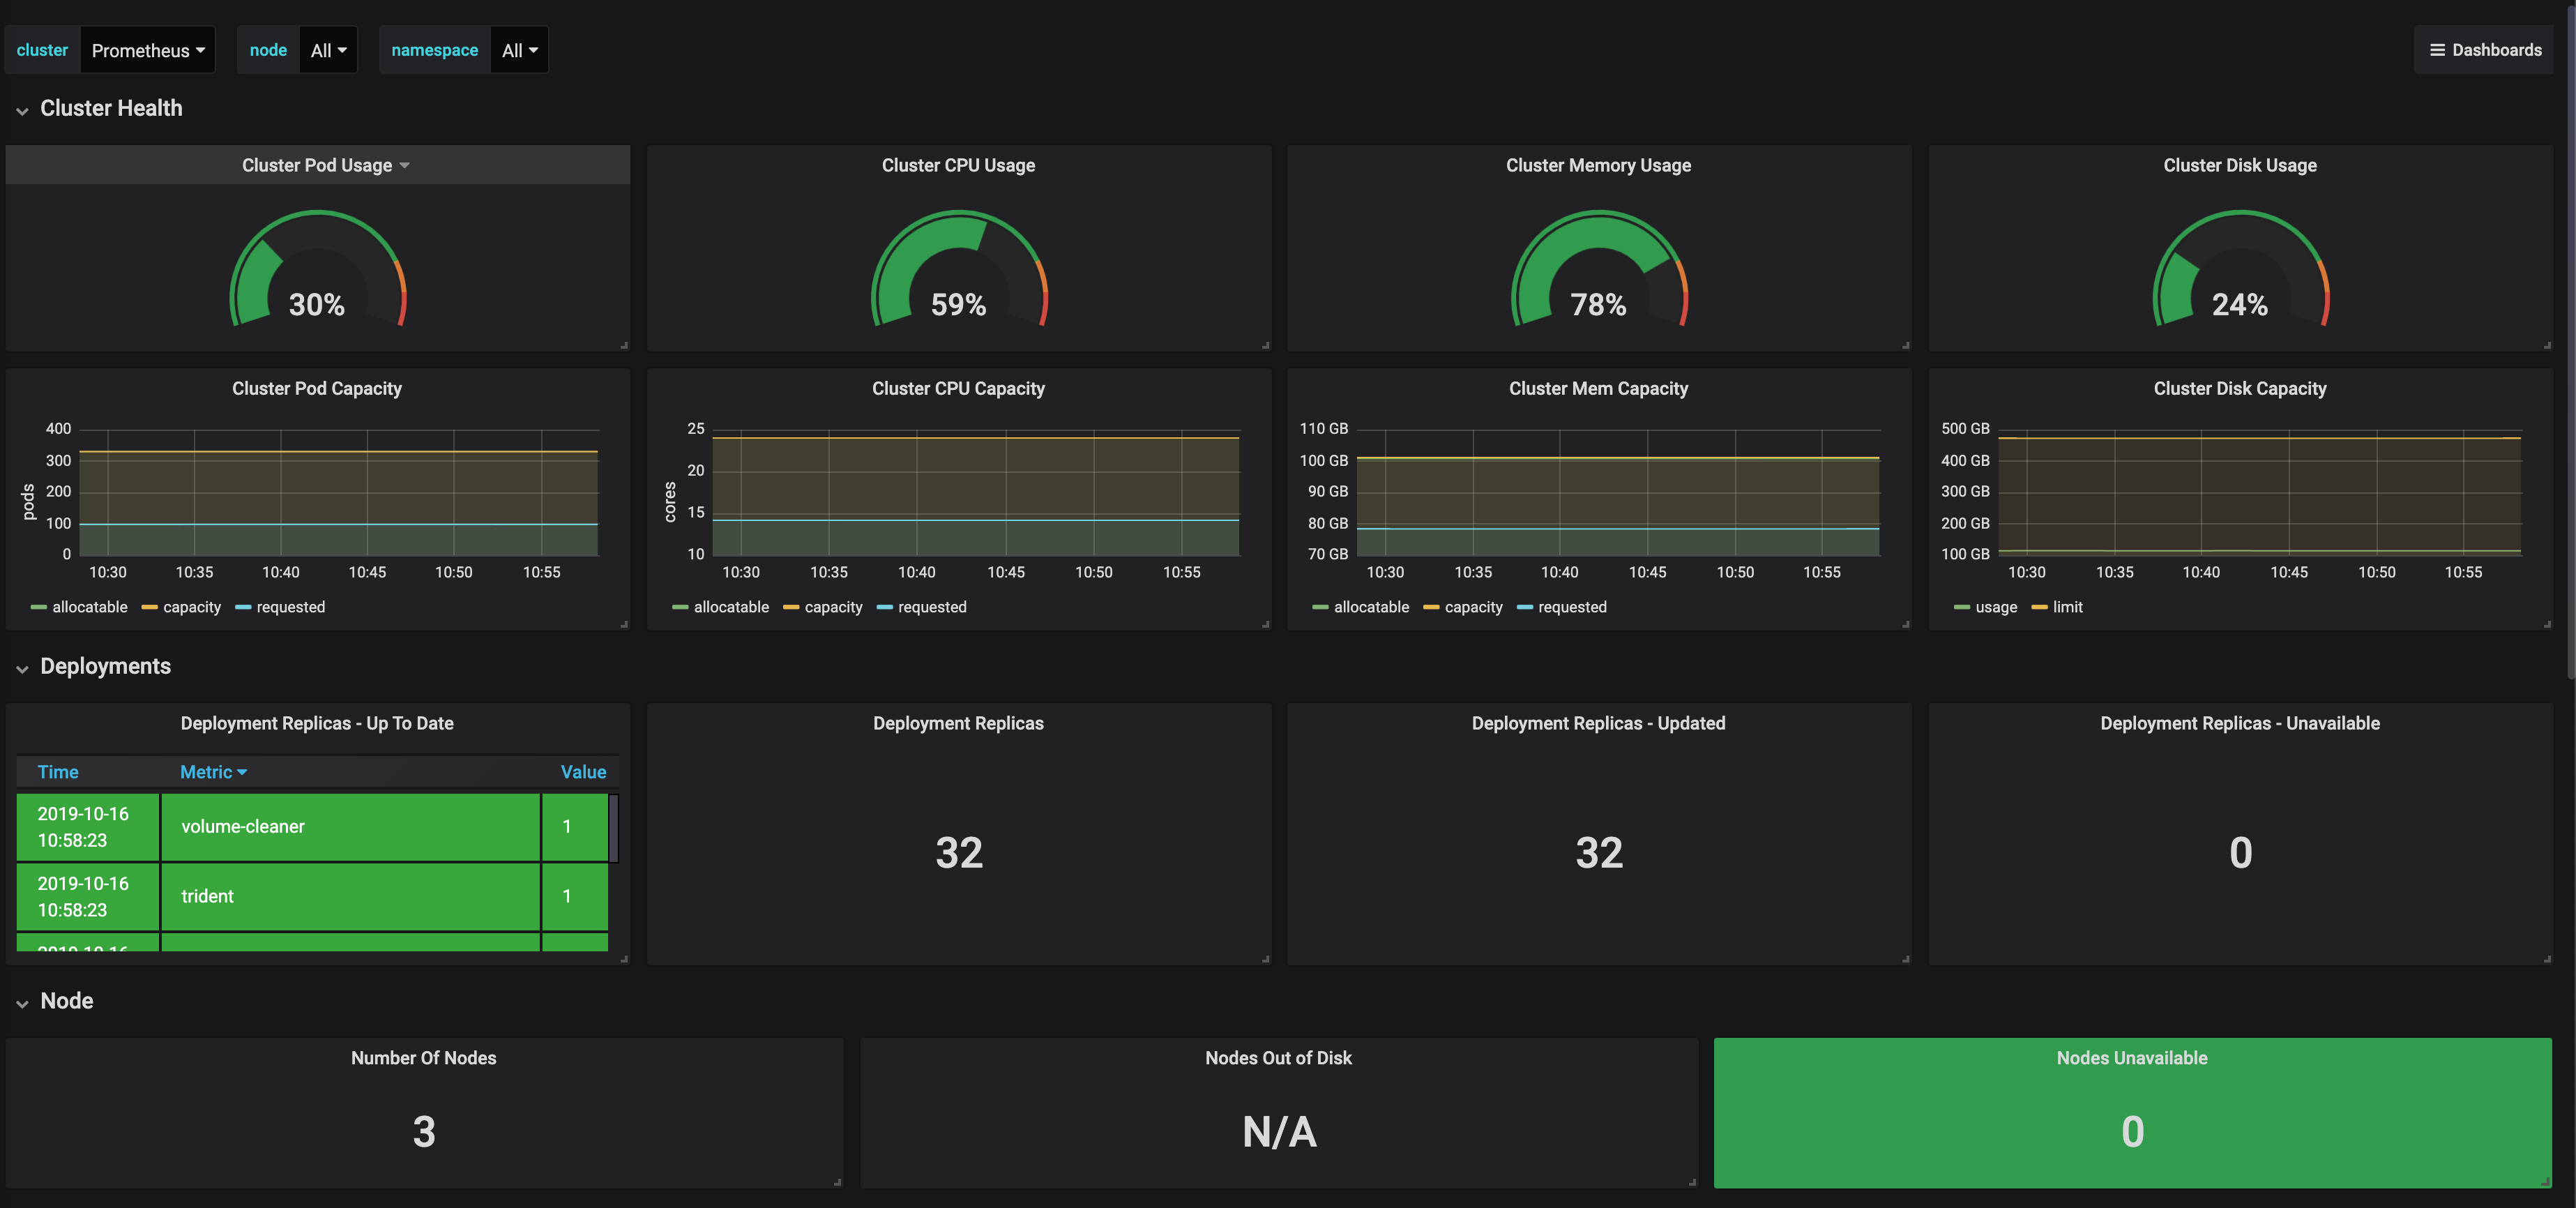Click the Cluster CPU Usage panel title
2576x1208 pixels.
click(958, 165)
